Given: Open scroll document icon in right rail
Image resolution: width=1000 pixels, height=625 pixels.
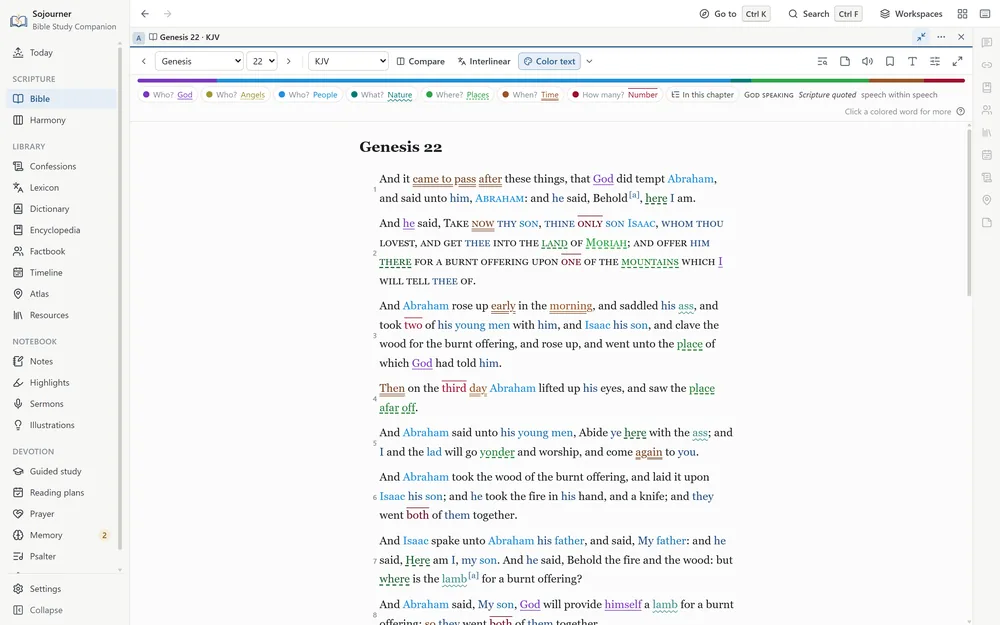Looking at the screenshot, I should pyautogui.click(x=987, y=177).
